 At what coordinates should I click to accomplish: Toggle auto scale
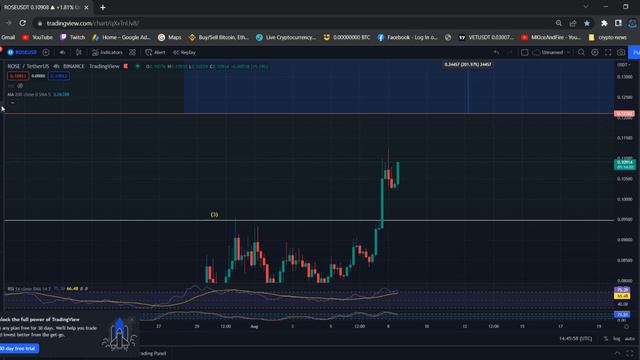coord(629,339)
